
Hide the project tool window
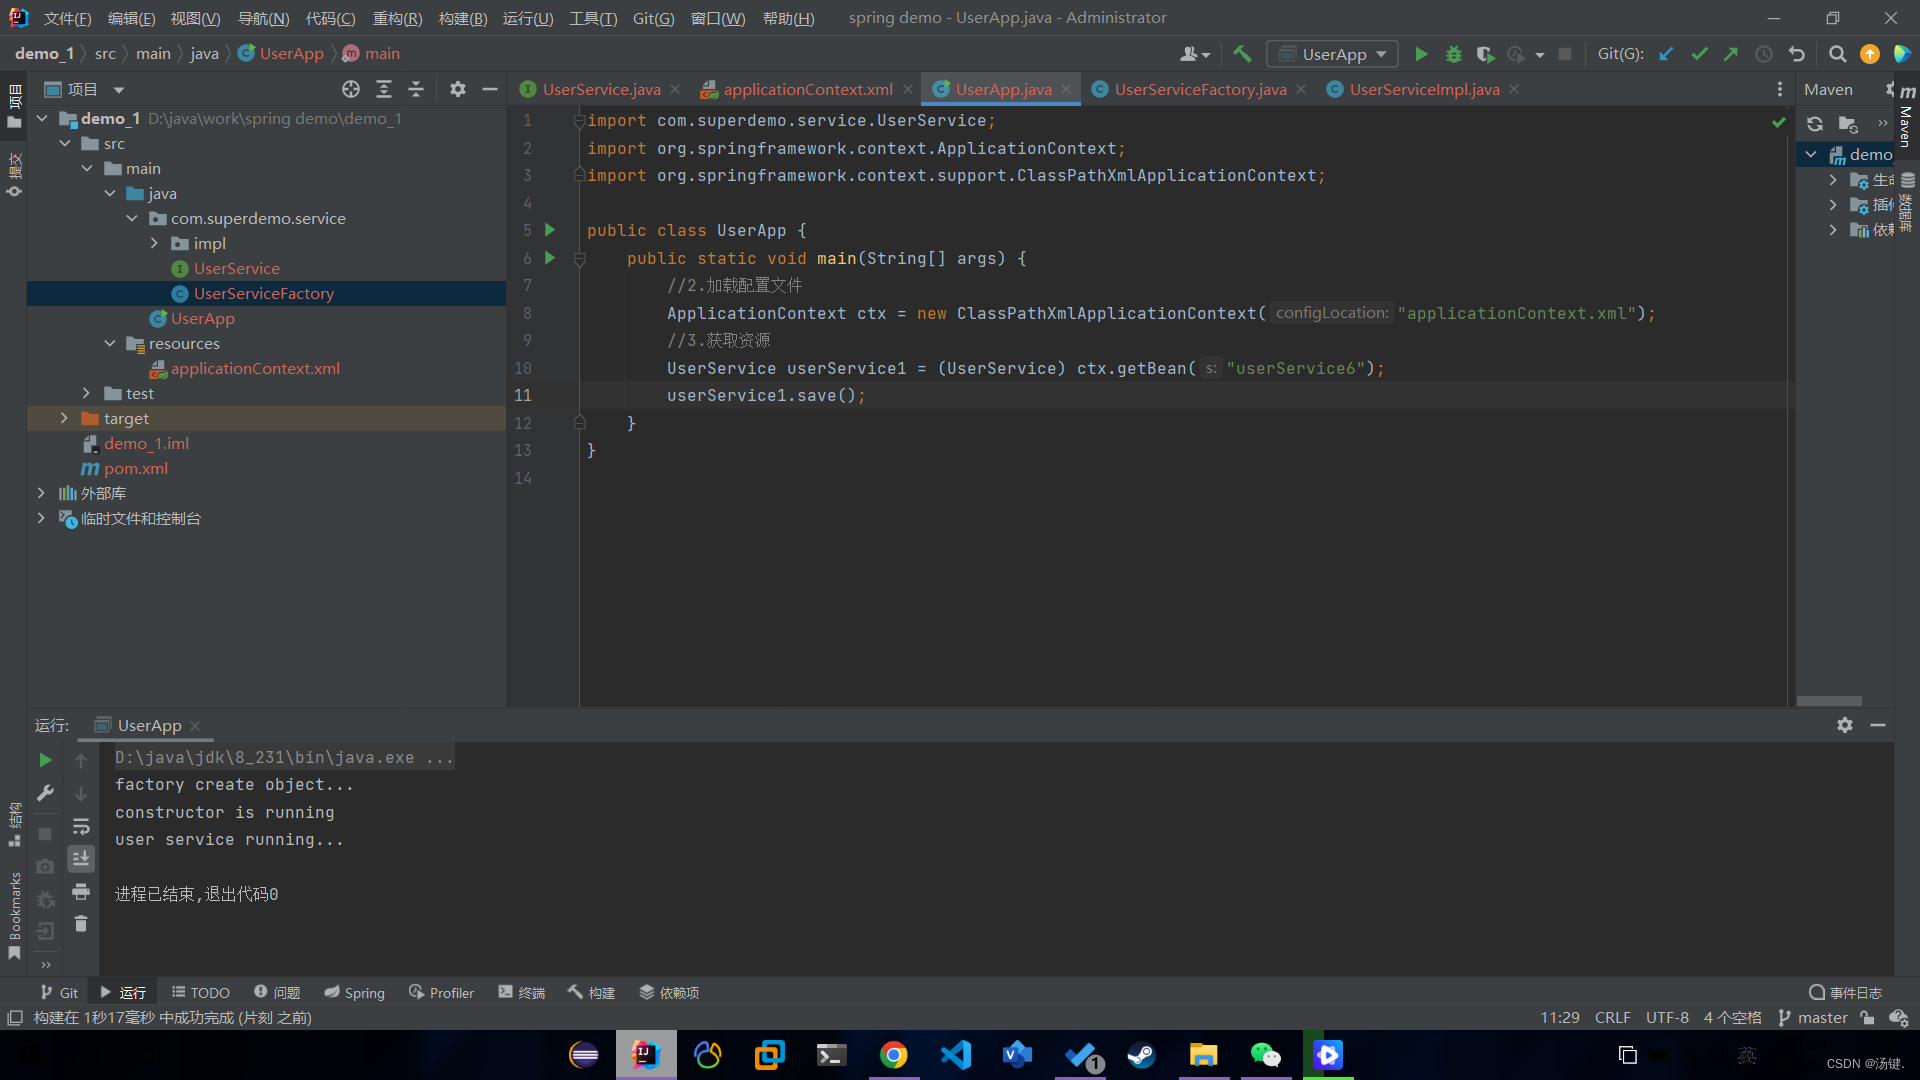(x=490, y=89)
